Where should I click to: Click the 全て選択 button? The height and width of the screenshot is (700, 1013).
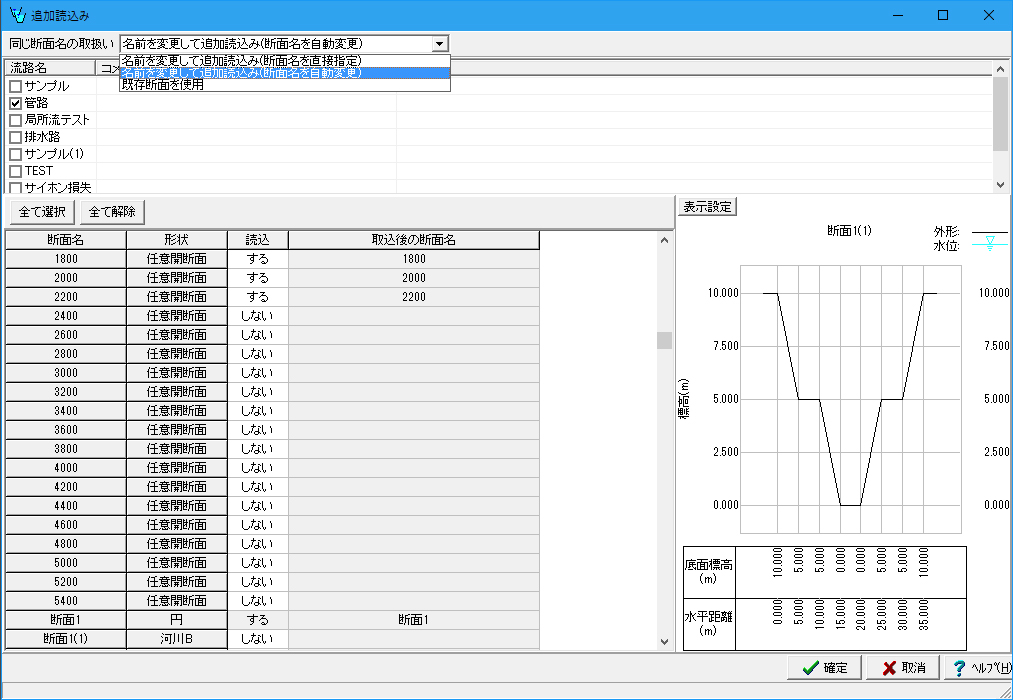click(42, 212)
